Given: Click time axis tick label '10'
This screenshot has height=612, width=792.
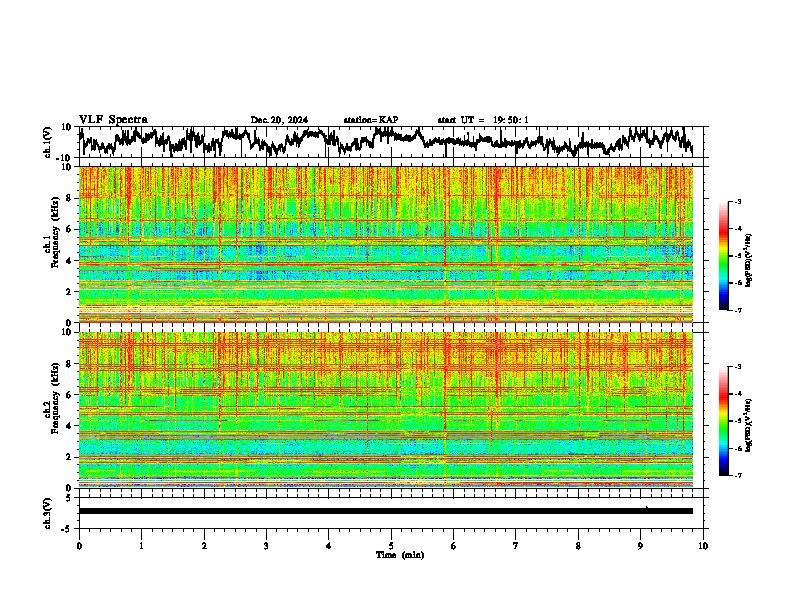Looking at the screenshot, I should coord(703,546).
